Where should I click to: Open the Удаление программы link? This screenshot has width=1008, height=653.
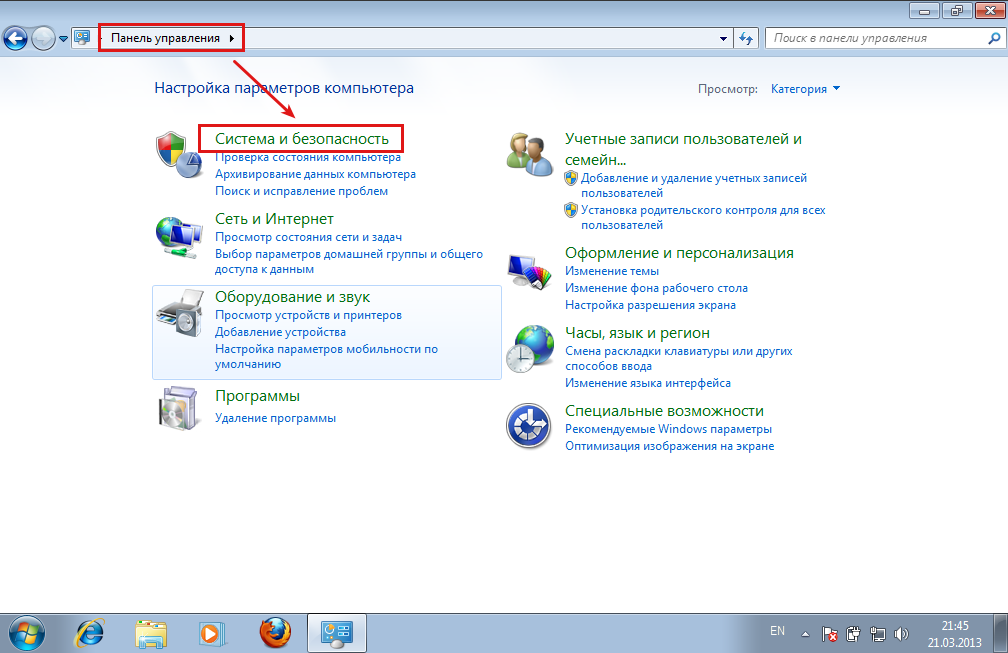coord(275,418)
